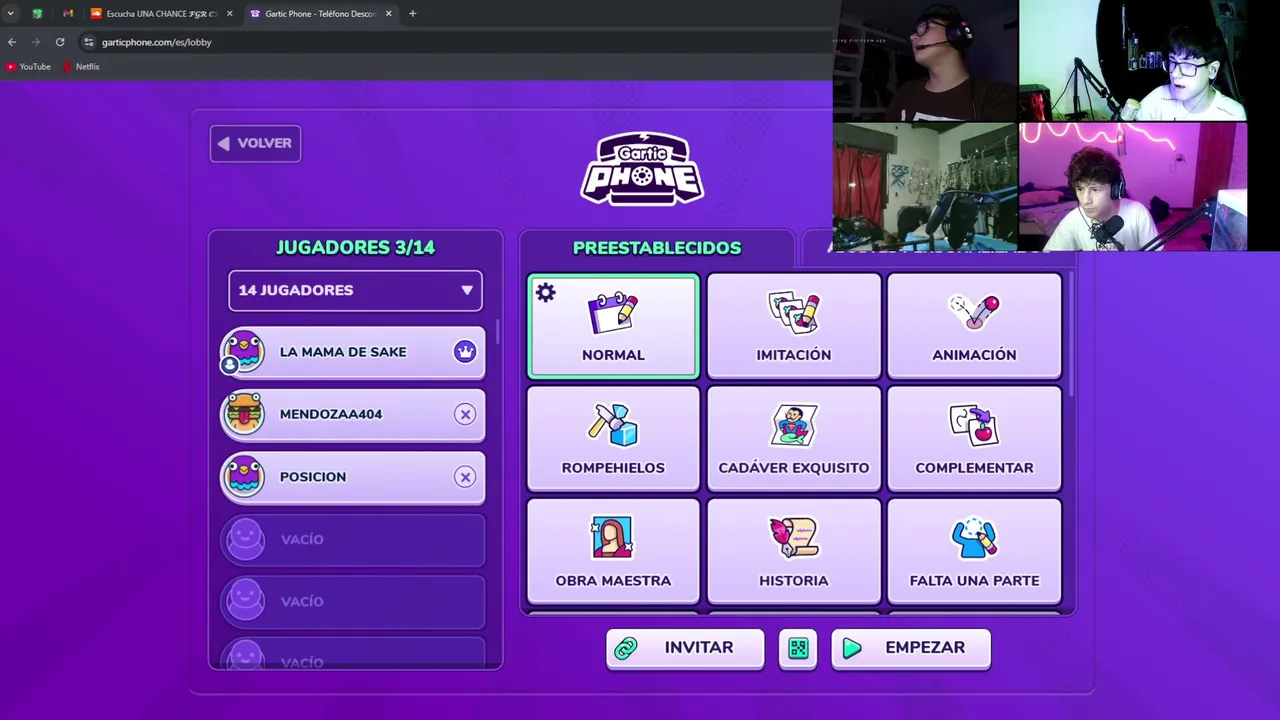
Task: Select the Complementar game mode
Action: pos(974,439)
